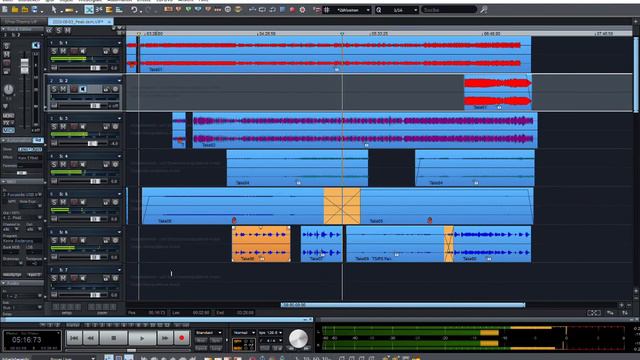
Task: Click the jog wheel in transport
Action: pos(298,339)
